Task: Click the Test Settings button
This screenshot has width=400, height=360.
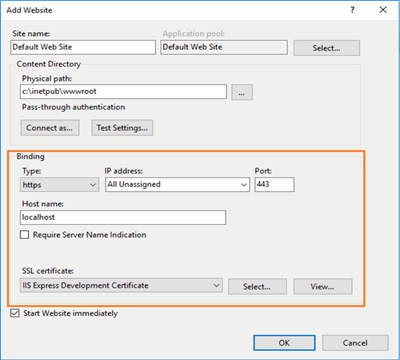Action: pos(122,128)
